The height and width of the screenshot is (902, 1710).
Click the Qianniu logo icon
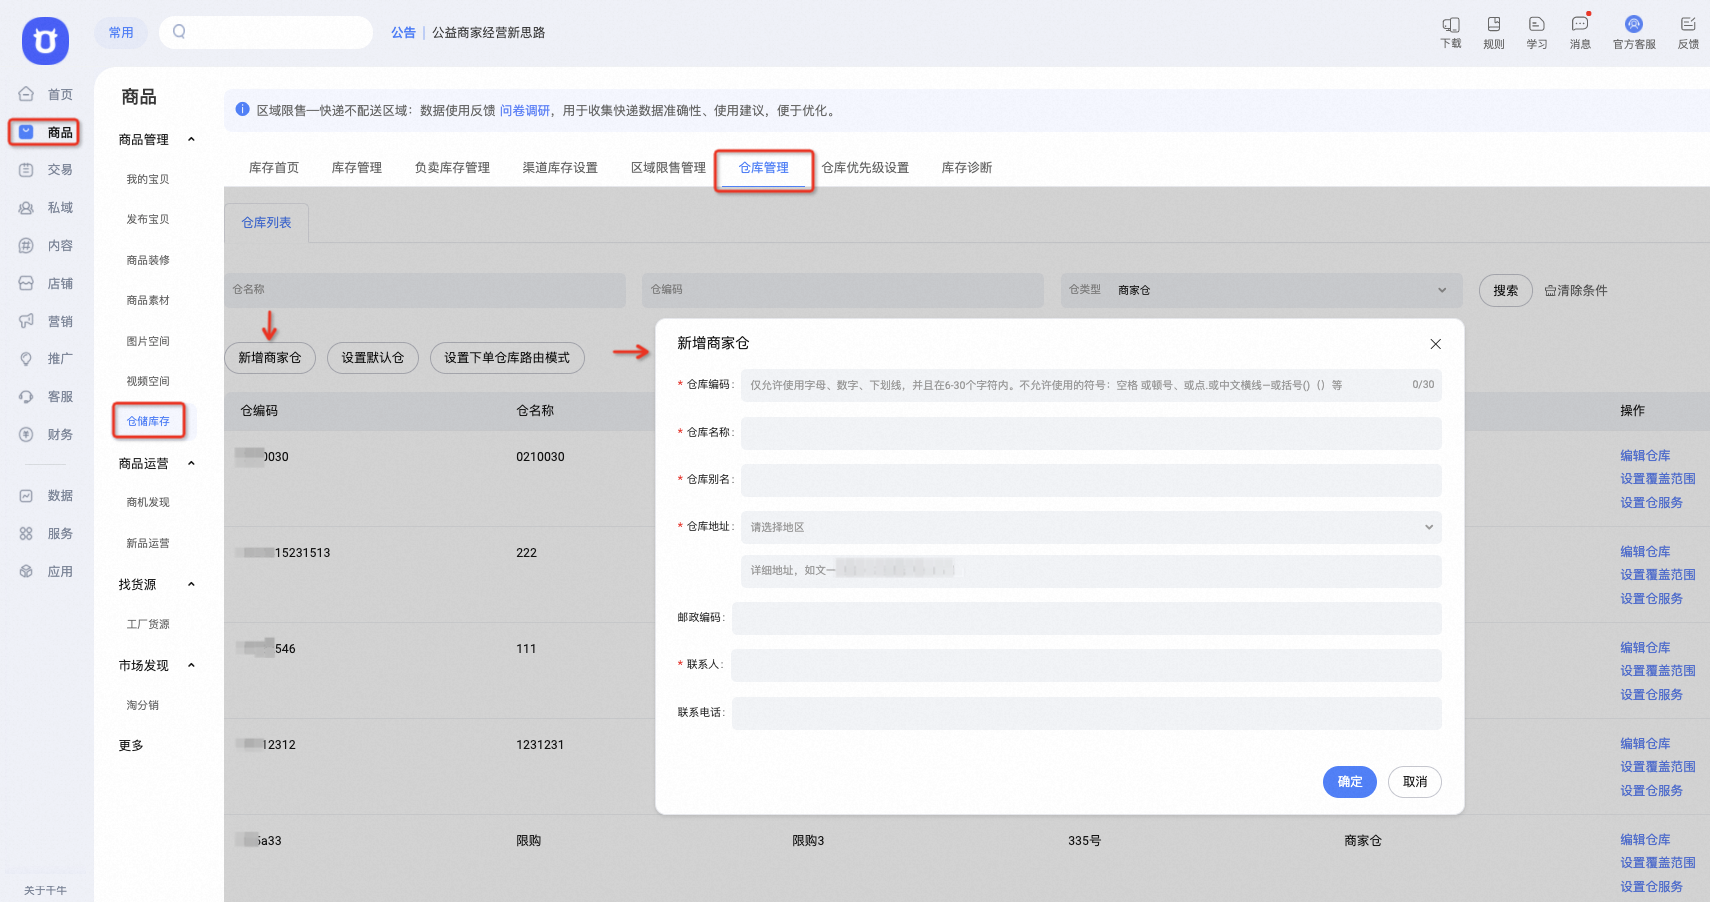coord(45,41)
